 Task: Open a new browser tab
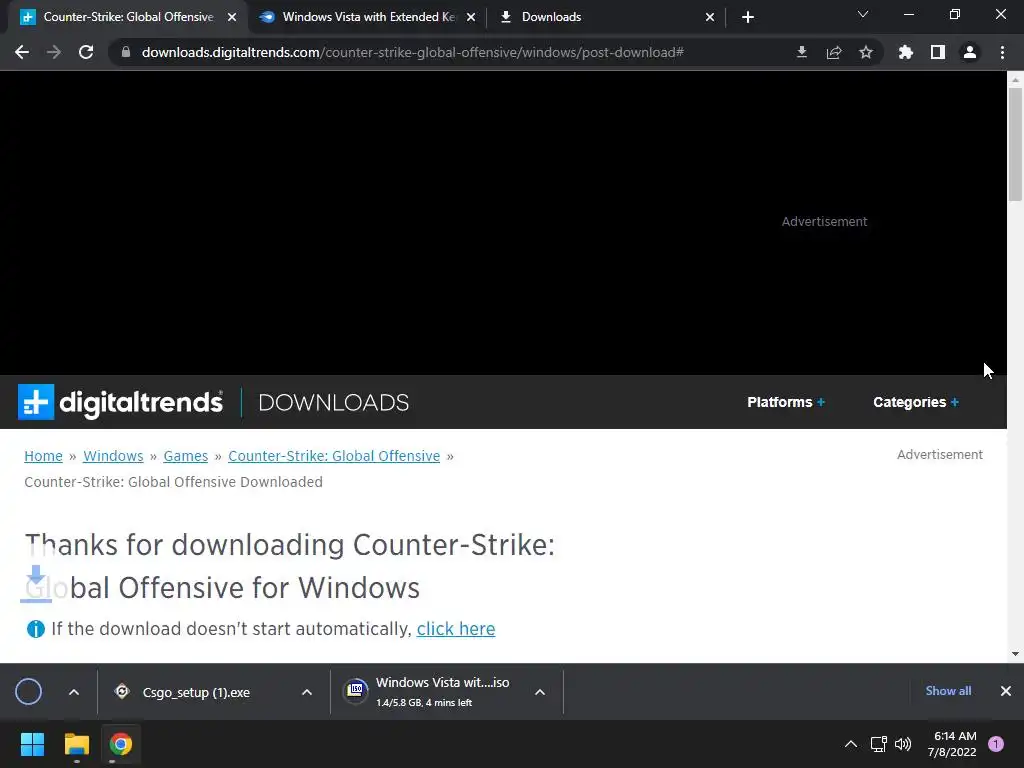click(748, 17)
